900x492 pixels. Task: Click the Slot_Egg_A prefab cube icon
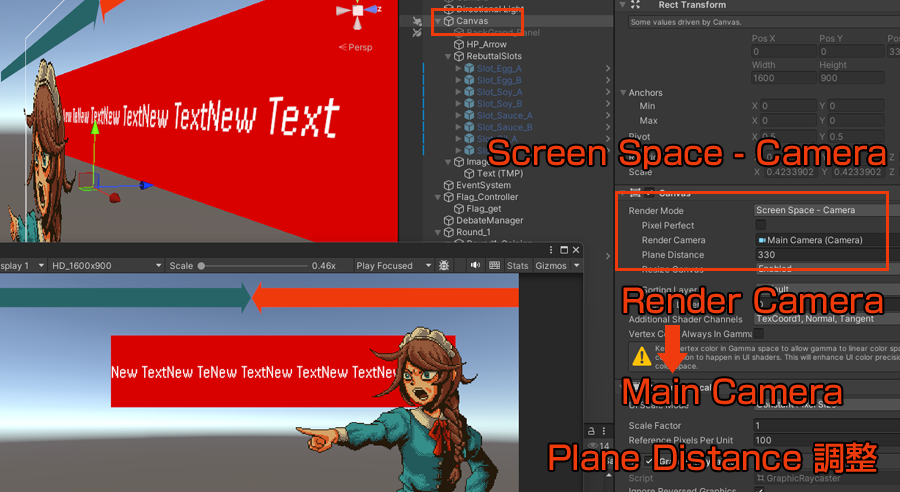[x=469, y=69]
